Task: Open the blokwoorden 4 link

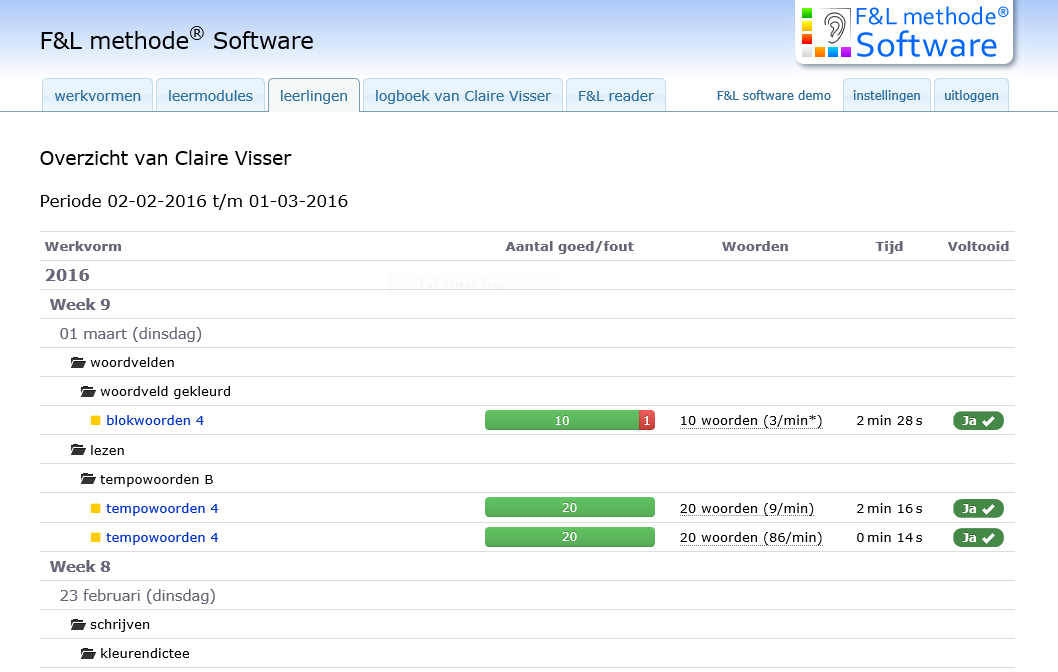Action: click(x=155, y=421)
